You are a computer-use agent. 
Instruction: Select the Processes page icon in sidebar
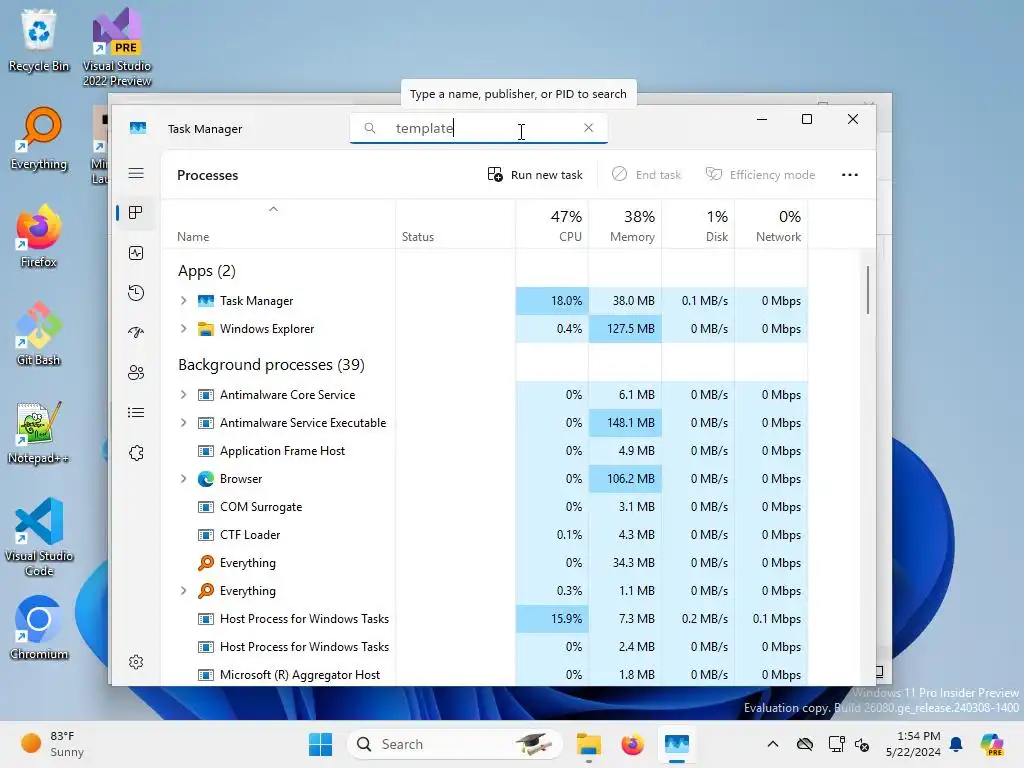pyautogui.click(x=136, y=213)
